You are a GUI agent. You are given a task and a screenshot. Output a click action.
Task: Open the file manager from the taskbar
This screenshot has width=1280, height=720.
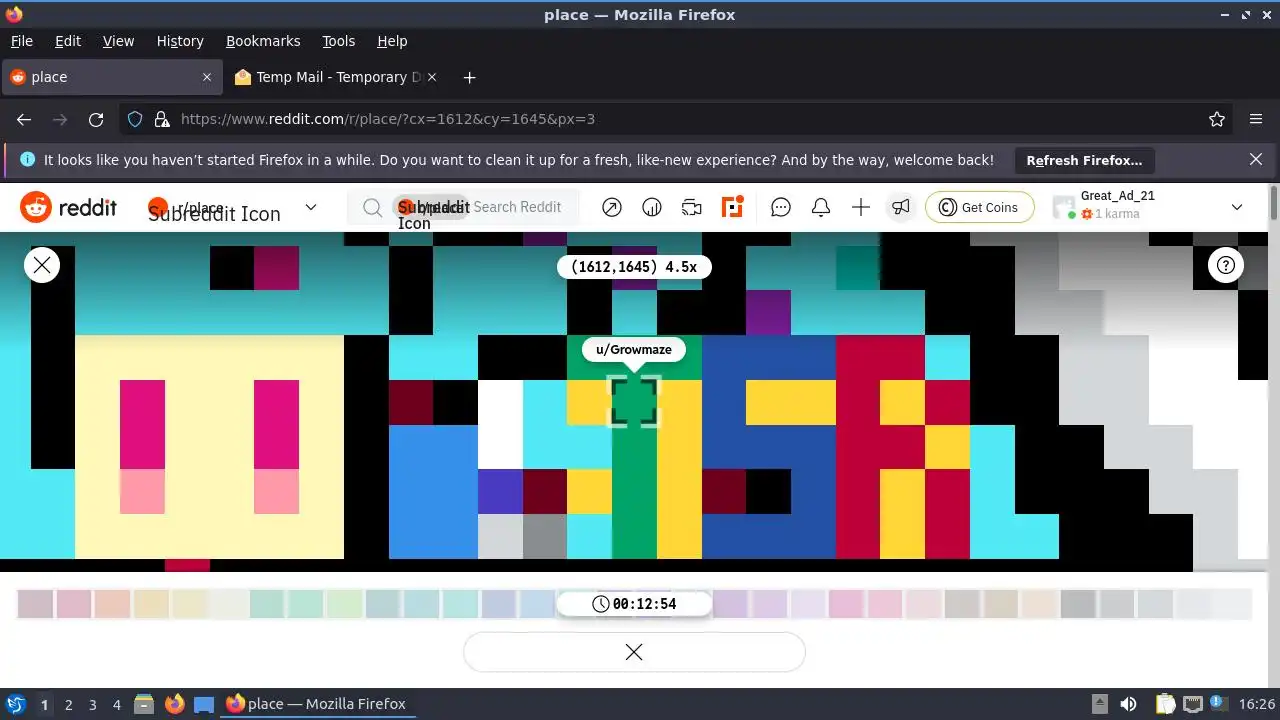point(144,704)
